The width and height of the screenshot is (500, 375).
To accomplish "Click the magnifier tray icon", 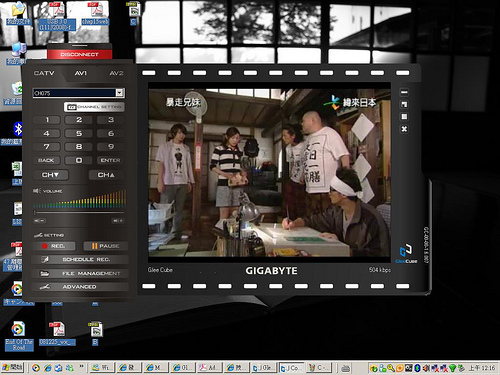I will (391, 368).
